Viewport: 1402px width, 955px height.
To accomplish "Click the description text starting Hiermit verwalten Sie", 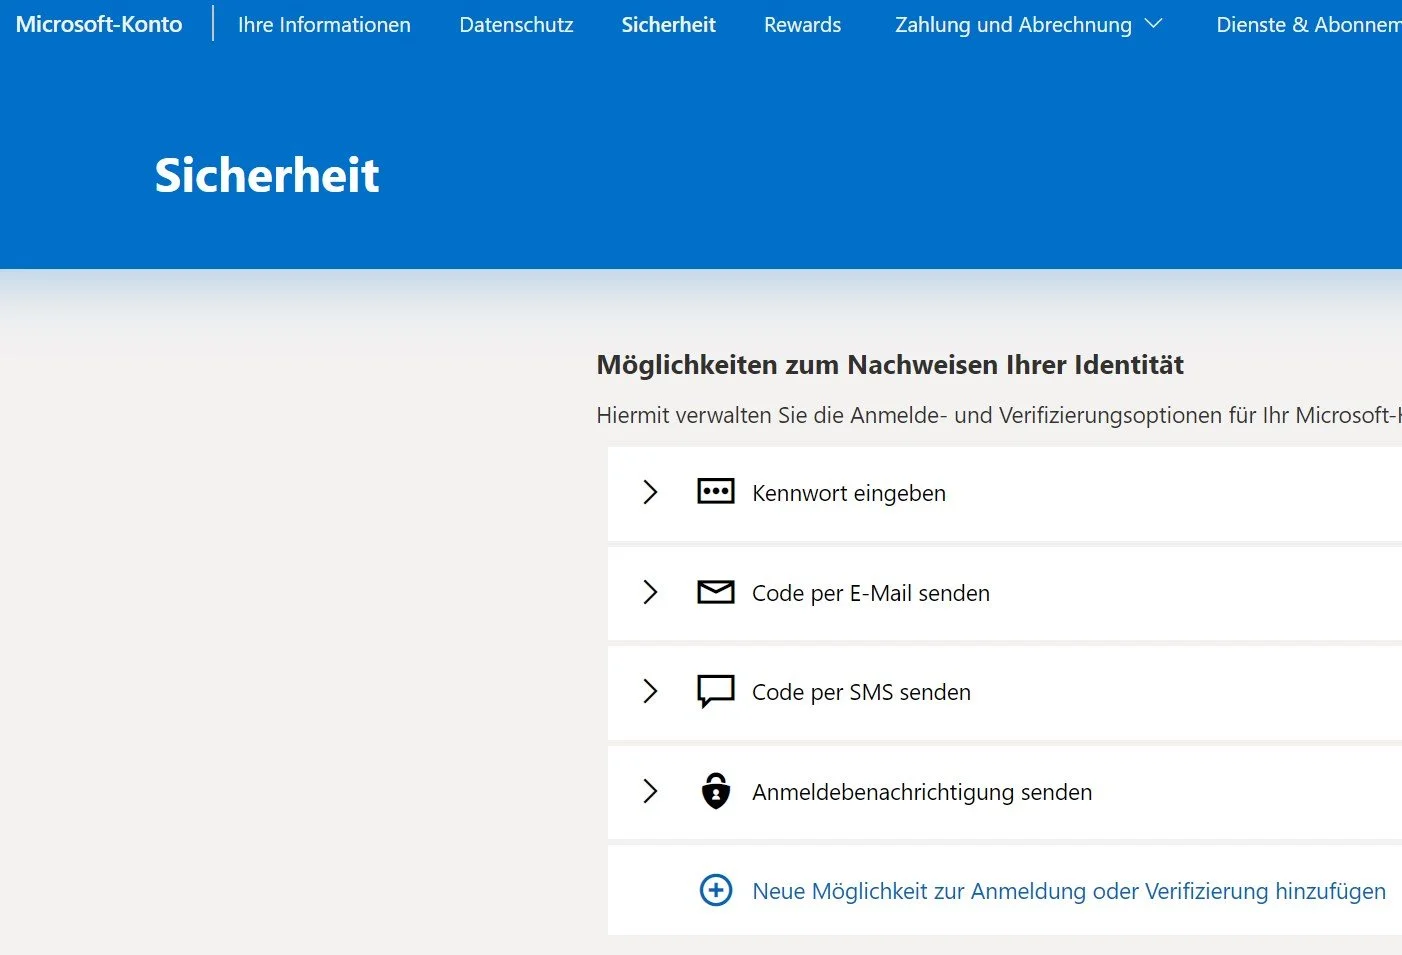I will [x=999, y=415].
